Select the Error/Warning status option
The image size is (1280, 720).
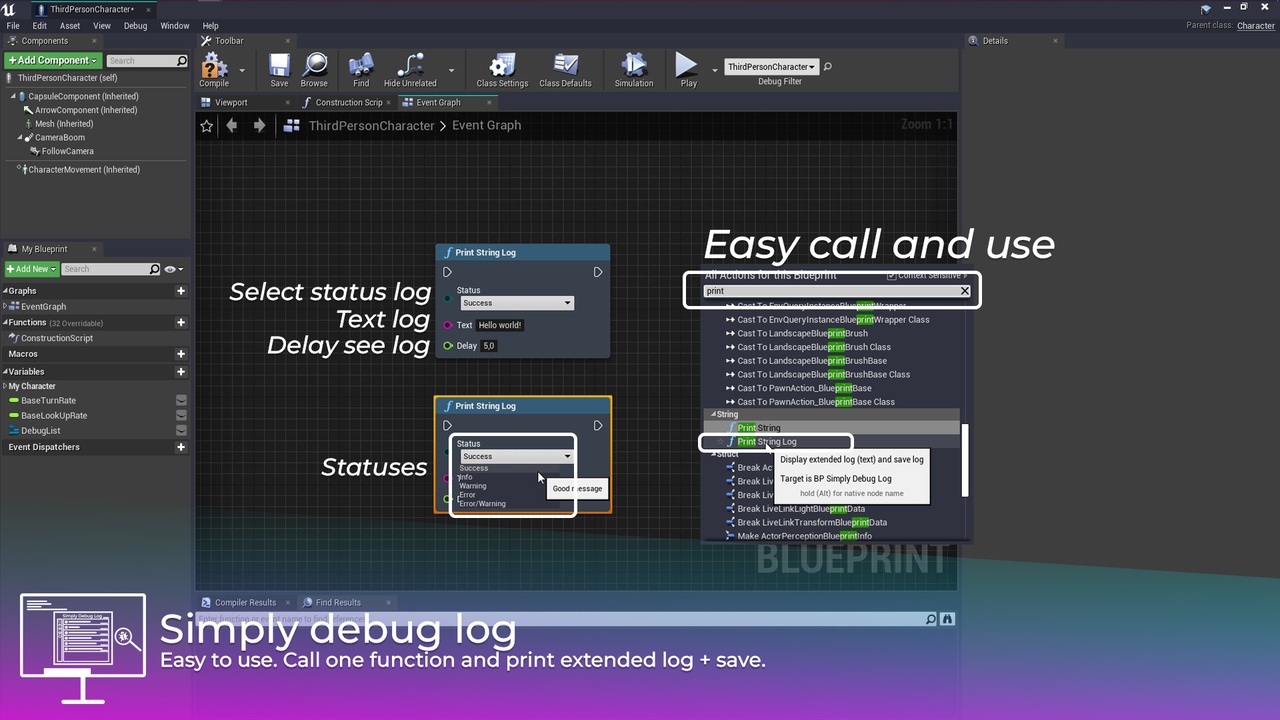coord(482,504)
